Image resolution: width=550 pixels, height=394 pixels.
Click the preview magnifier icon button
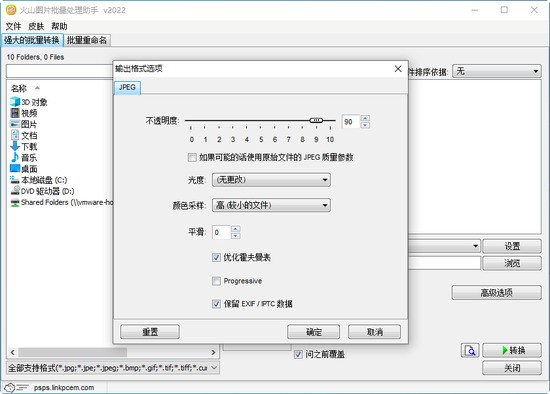[x=470, y=350]
